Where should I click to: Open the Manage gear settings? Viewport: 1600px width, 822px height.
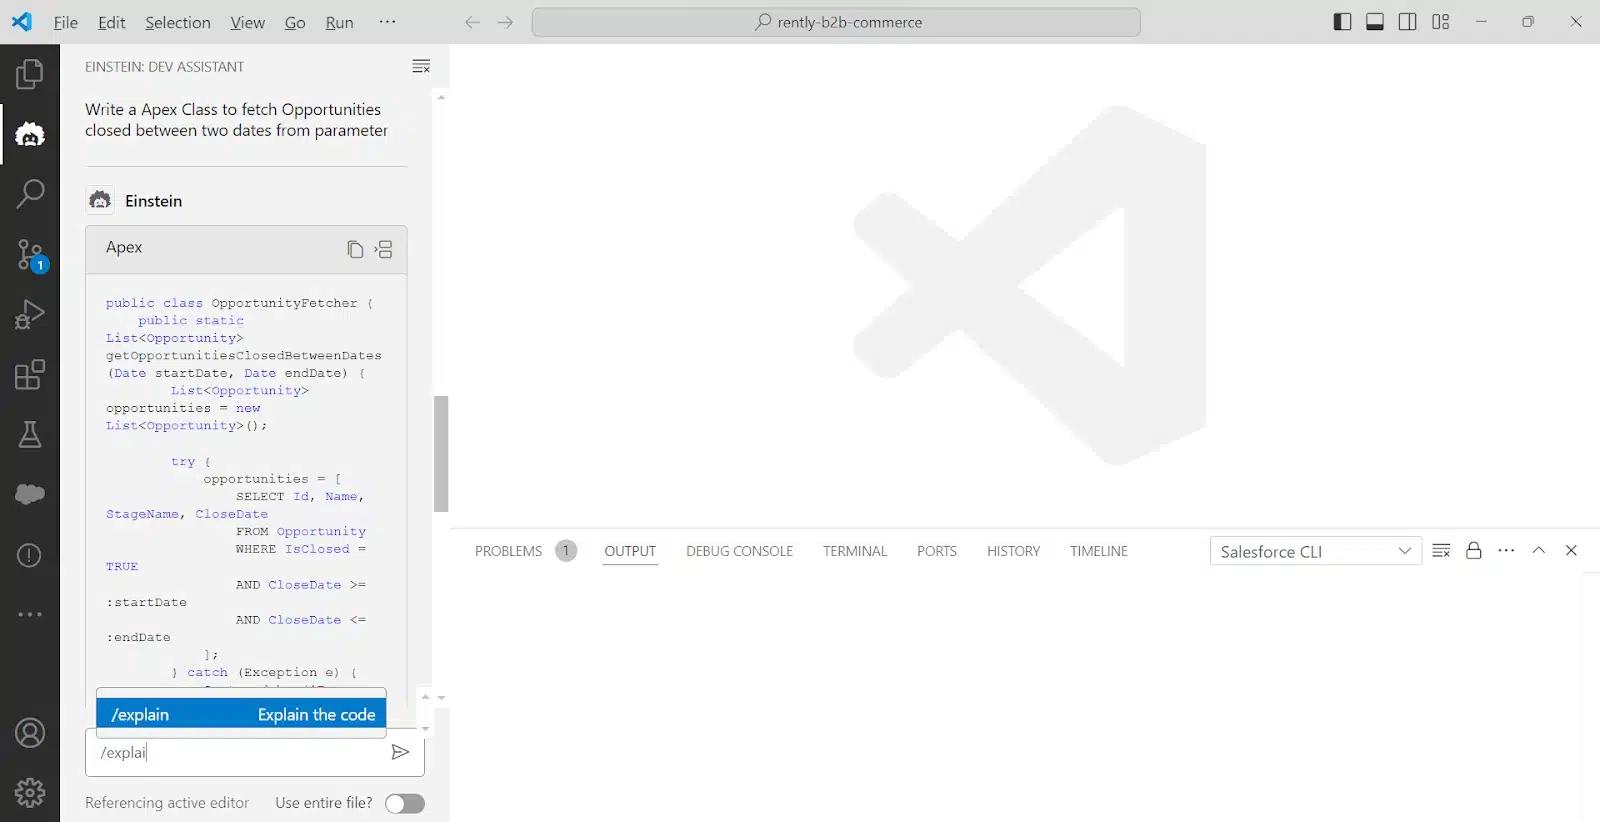click(x=30, y=793)
